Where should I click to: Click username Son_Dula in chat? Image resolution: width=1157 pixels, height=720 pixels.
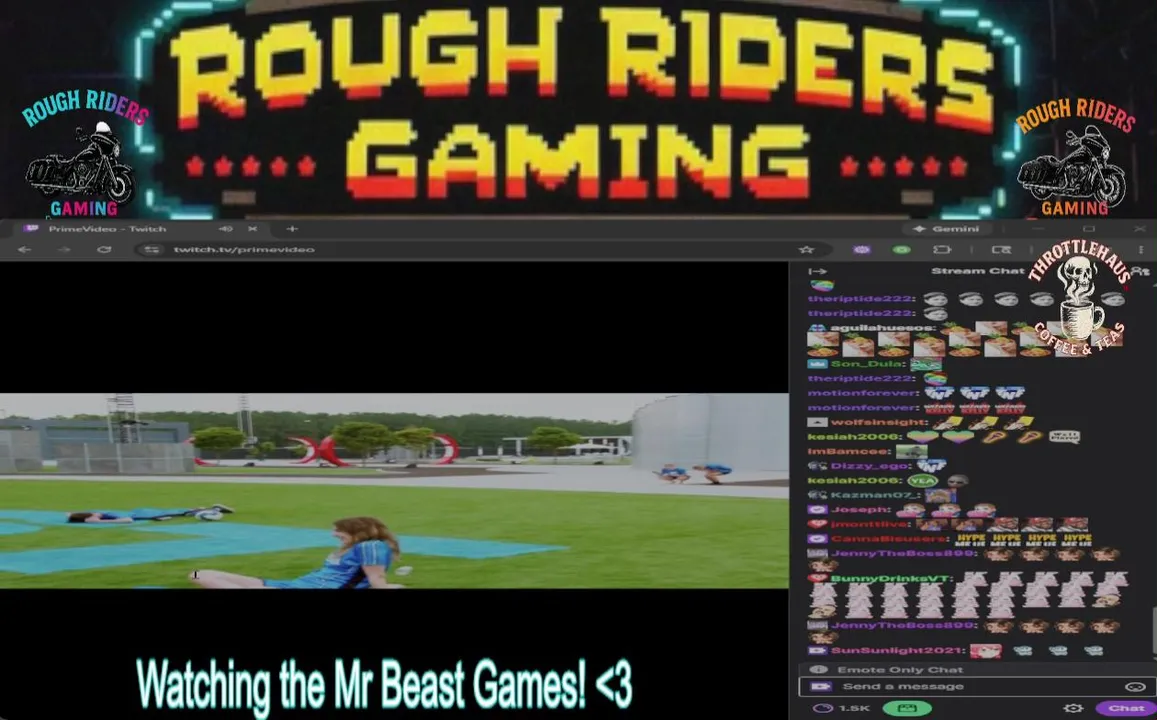coord(867,364)
